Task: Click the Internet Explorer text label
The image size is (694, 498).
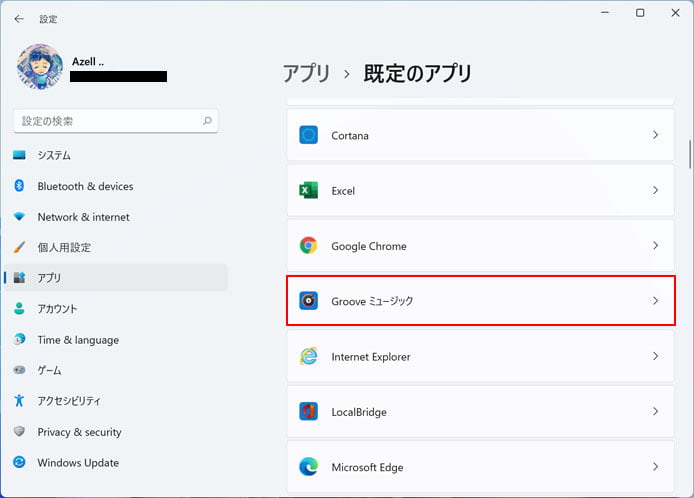Action: coord(371,357)
